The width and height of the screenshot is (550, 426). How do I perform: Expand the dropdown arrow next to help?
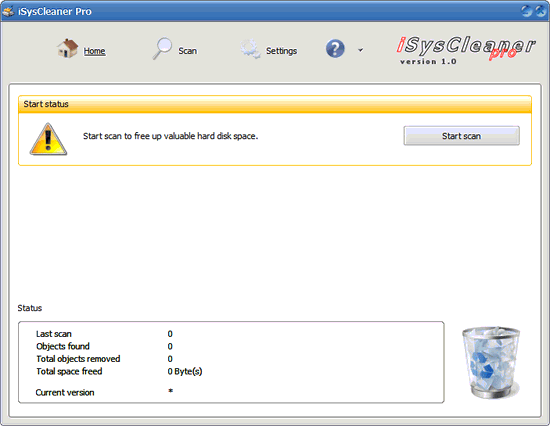click(x=360, y=50)
